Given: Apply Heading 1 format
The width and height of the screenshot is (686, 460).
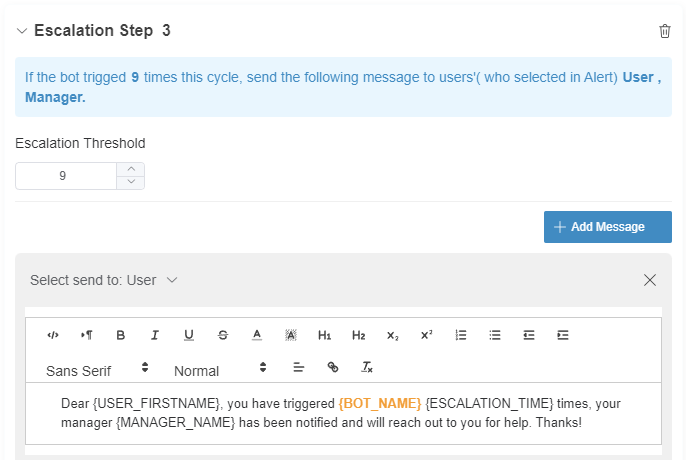Looking at the screenshot, I should click(324, 335).
